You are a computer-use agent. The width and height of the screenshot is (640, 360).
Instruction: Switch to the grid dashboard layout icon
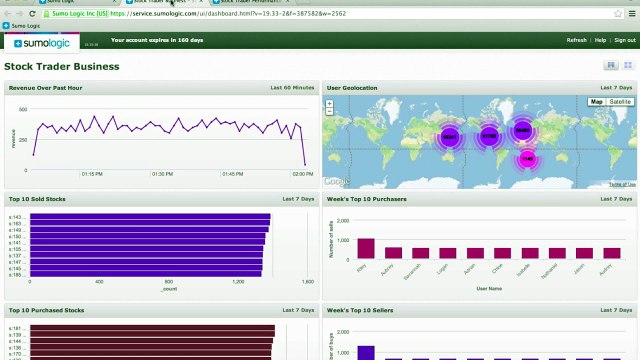pos(628,65)
